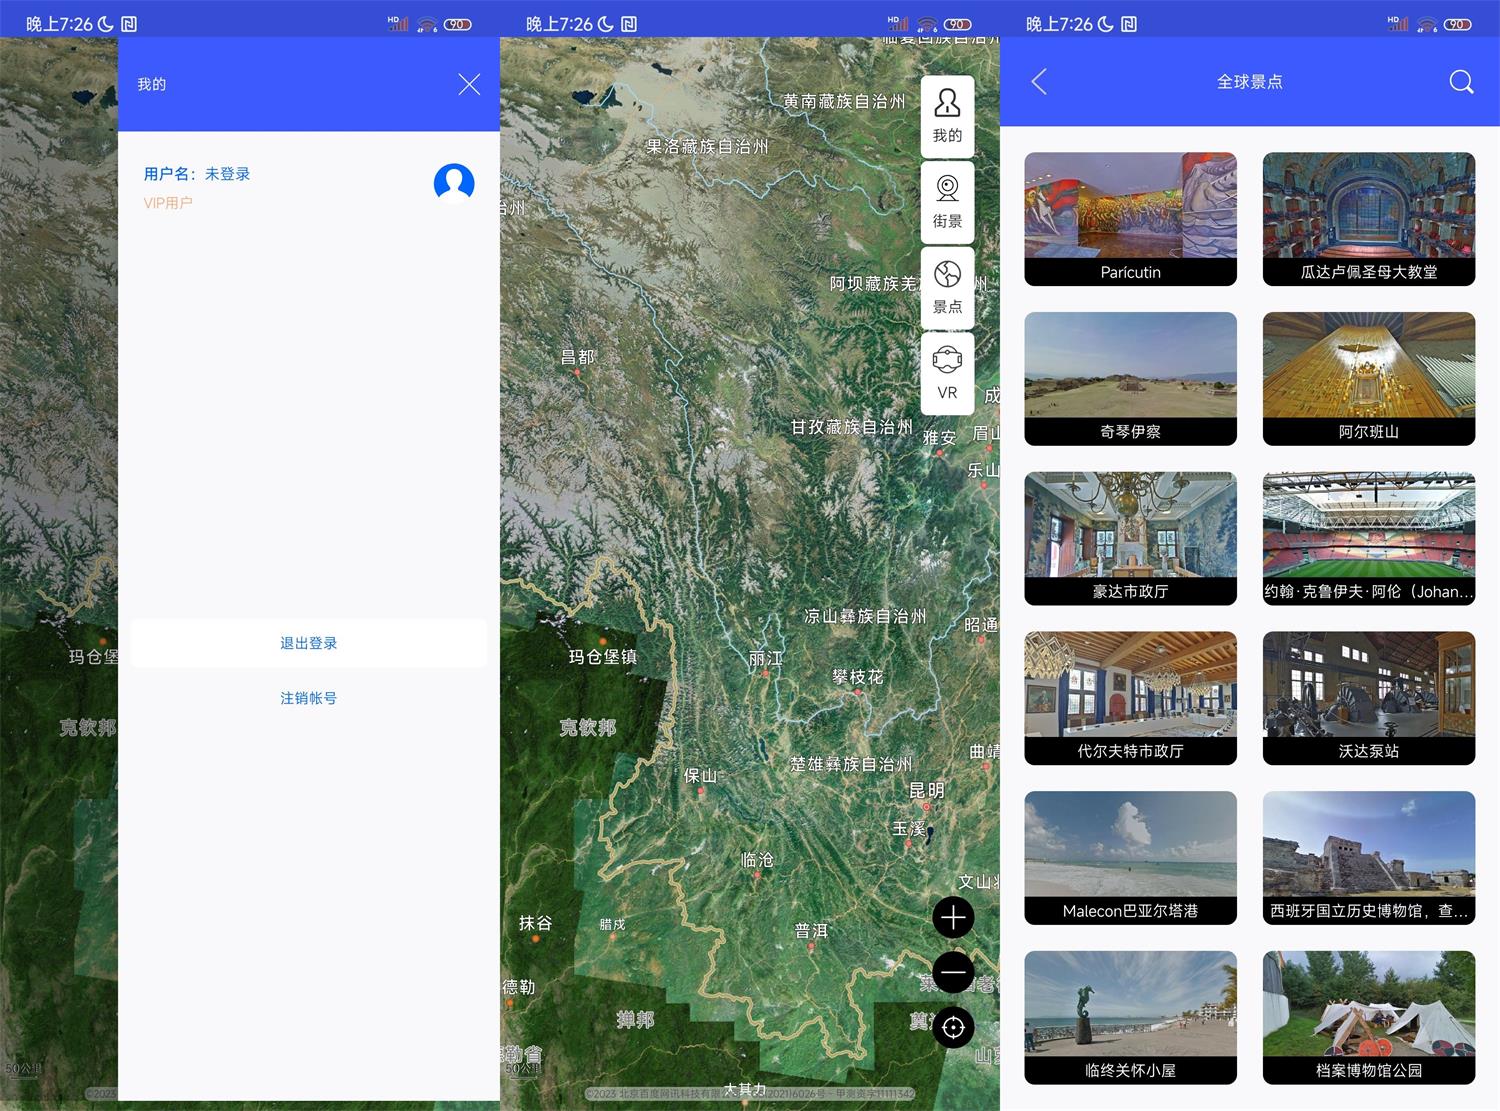Tap the back arrow on 全球景点 header
The image size is (1500, 1111).
pyautogui.click(x=1038, y=82)
